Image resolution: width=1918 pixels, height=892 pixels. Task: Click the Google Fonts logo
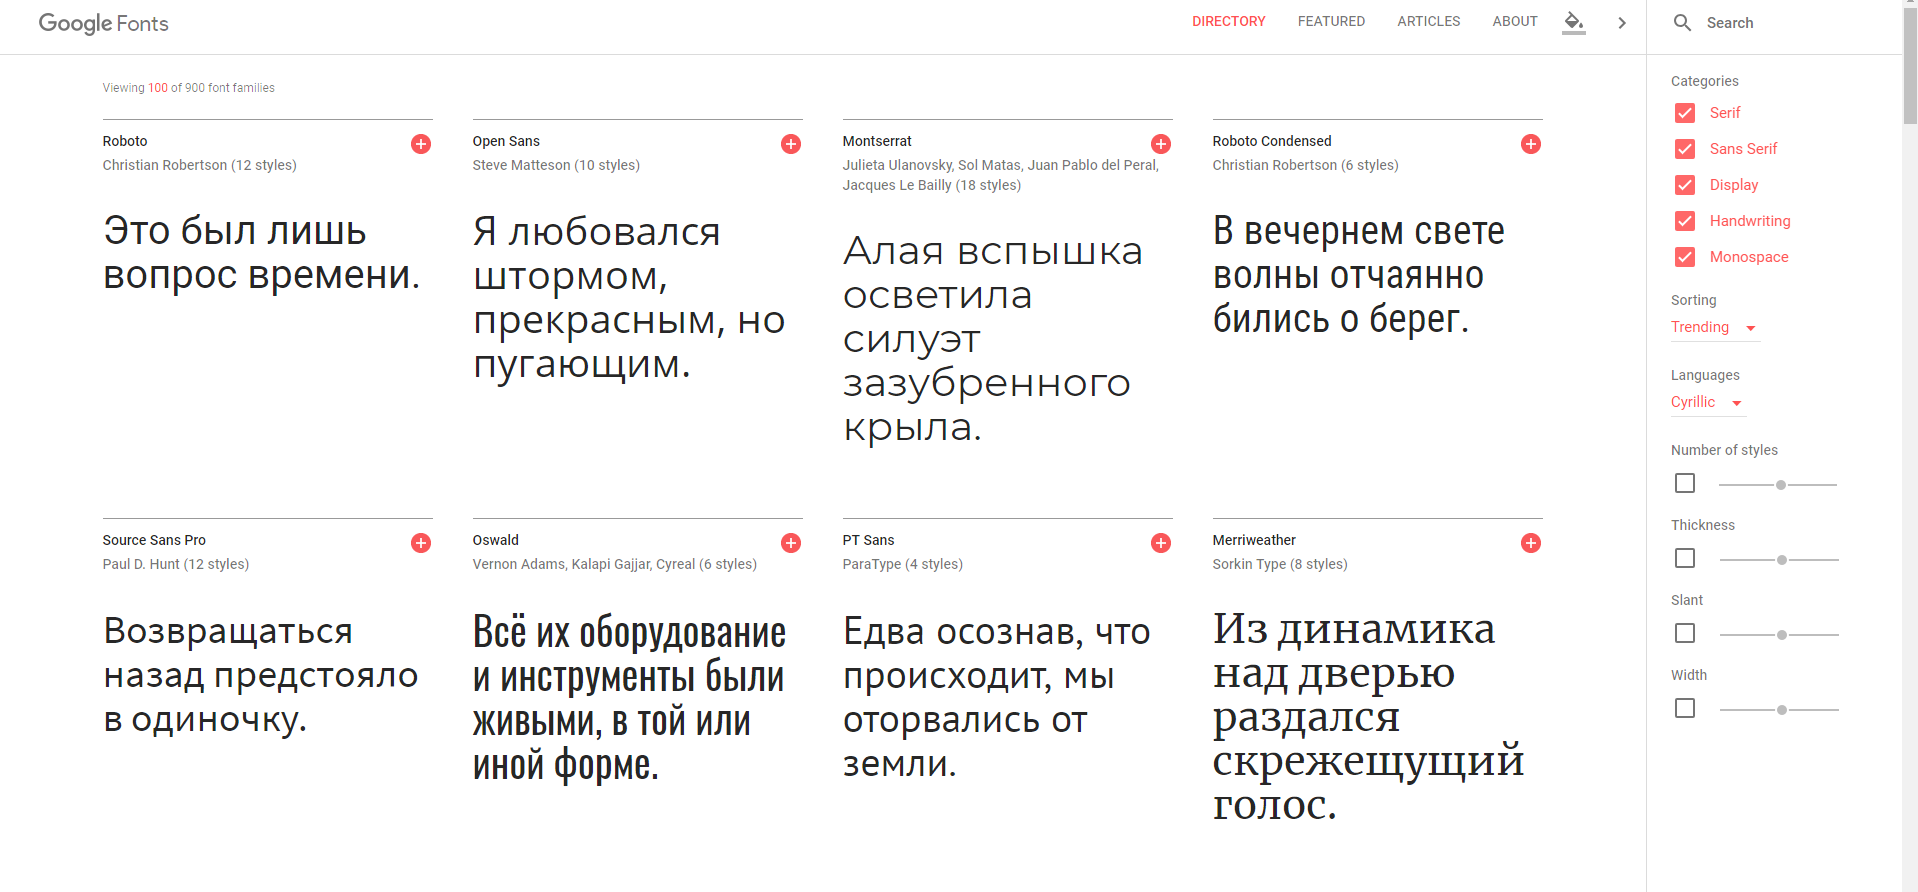pos(104,23)
